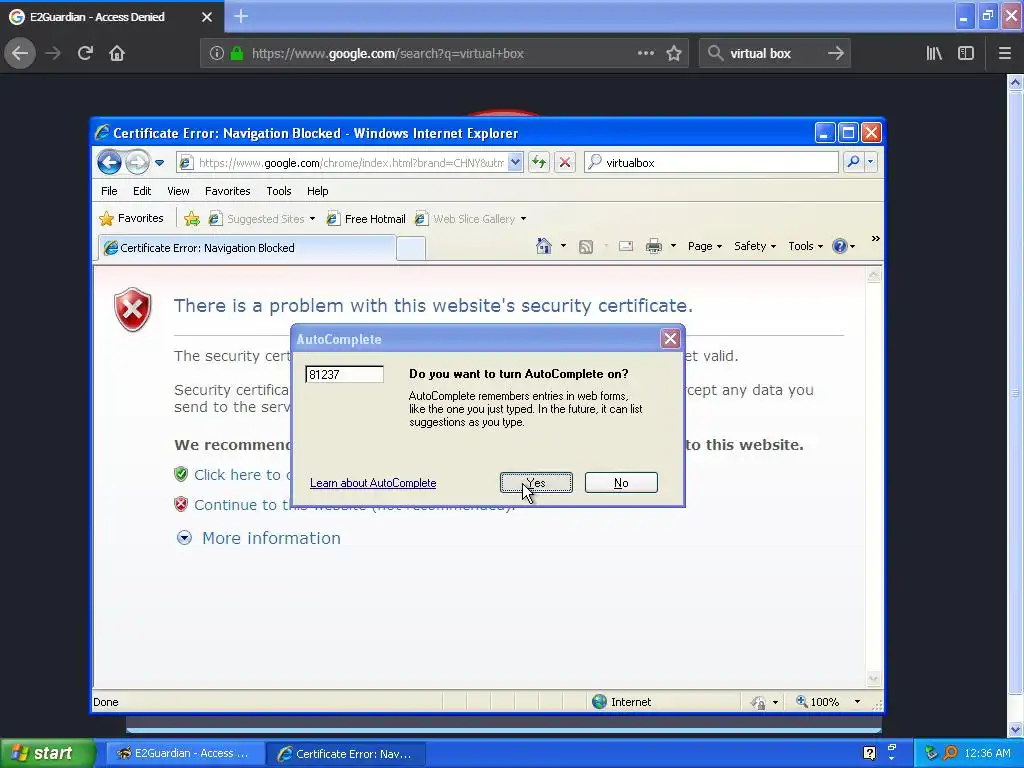
Task: Expand the Print dropdown arrow in IE
Action: (x=673, y=246)
